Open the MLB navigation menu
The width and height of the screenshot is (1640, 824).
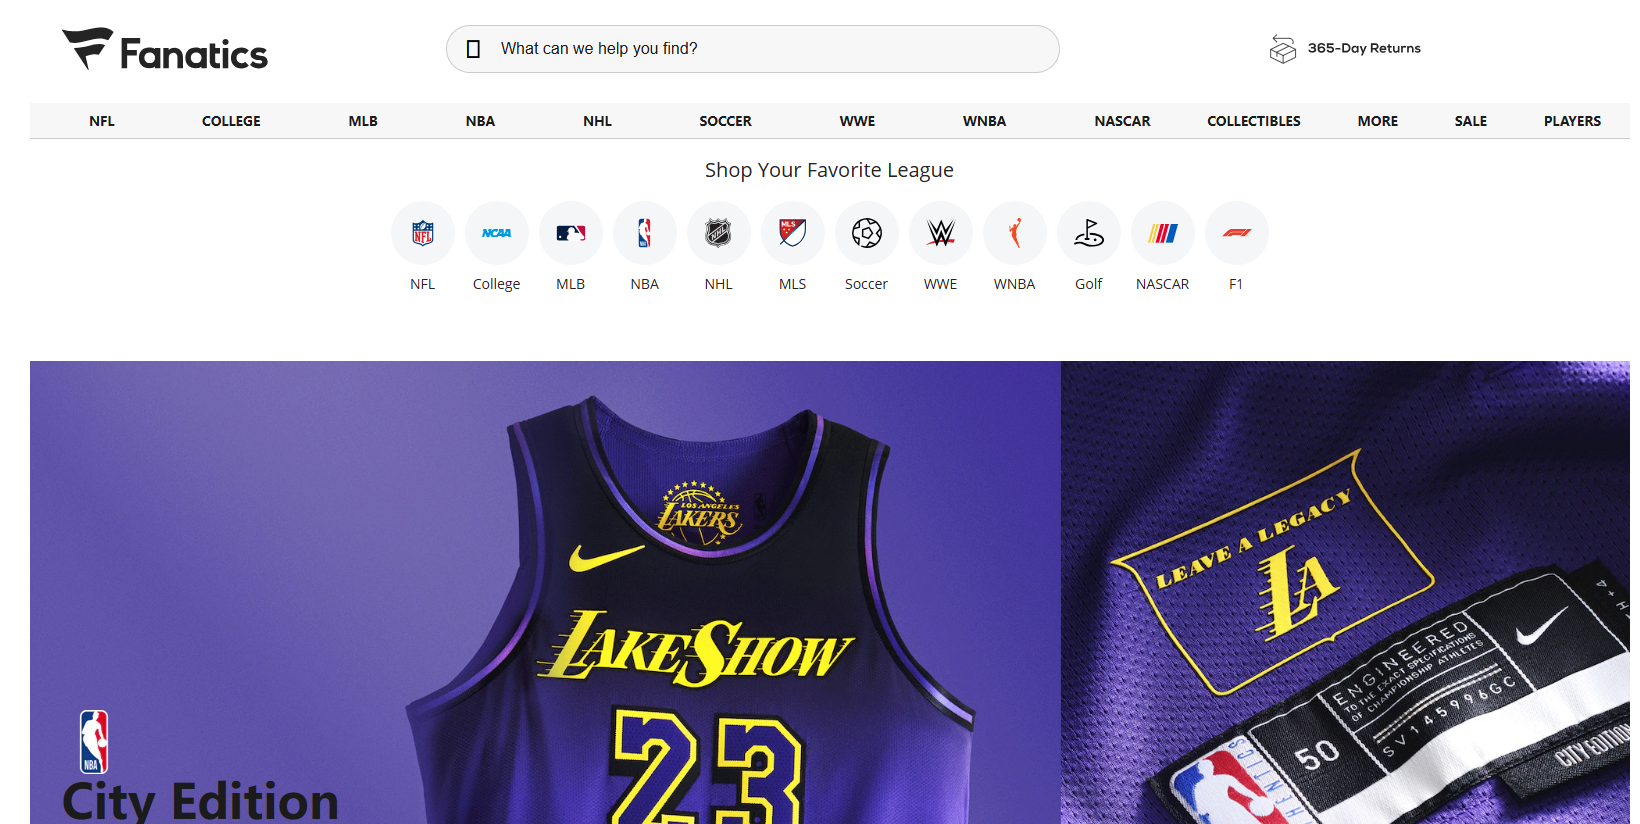point(363,121)
